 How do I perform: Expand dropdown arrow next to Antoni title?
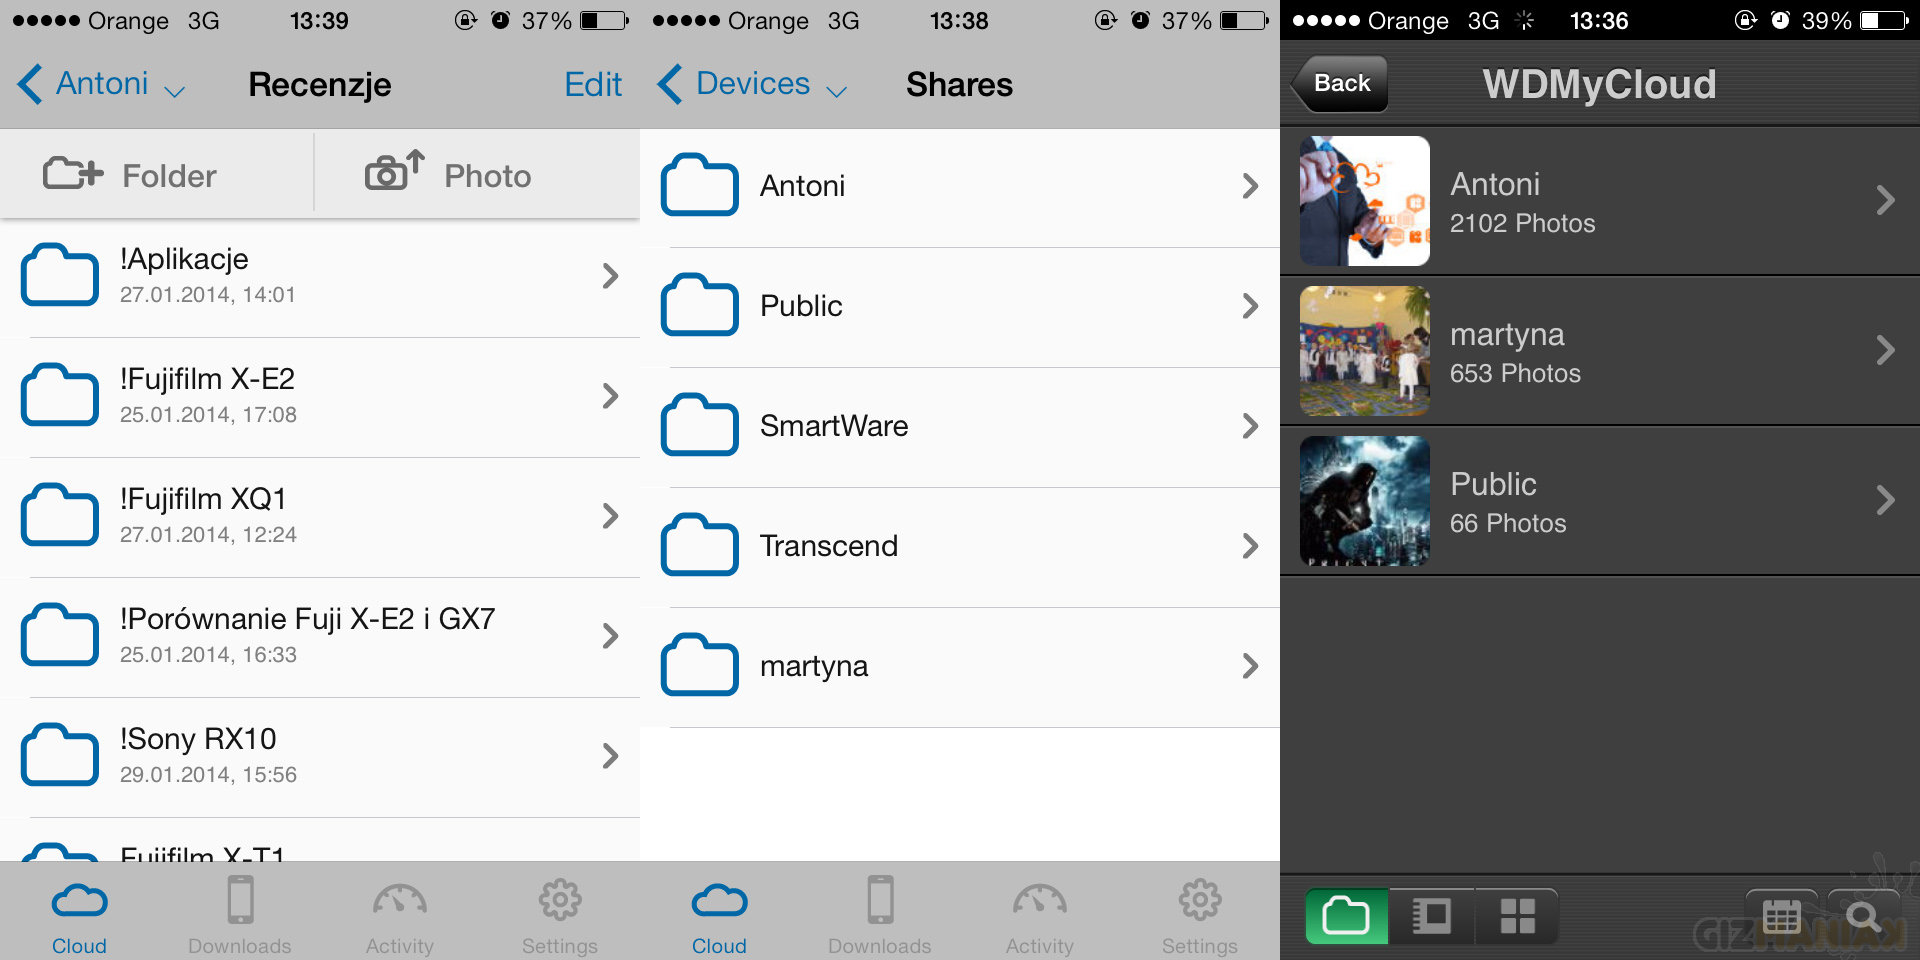175,91
